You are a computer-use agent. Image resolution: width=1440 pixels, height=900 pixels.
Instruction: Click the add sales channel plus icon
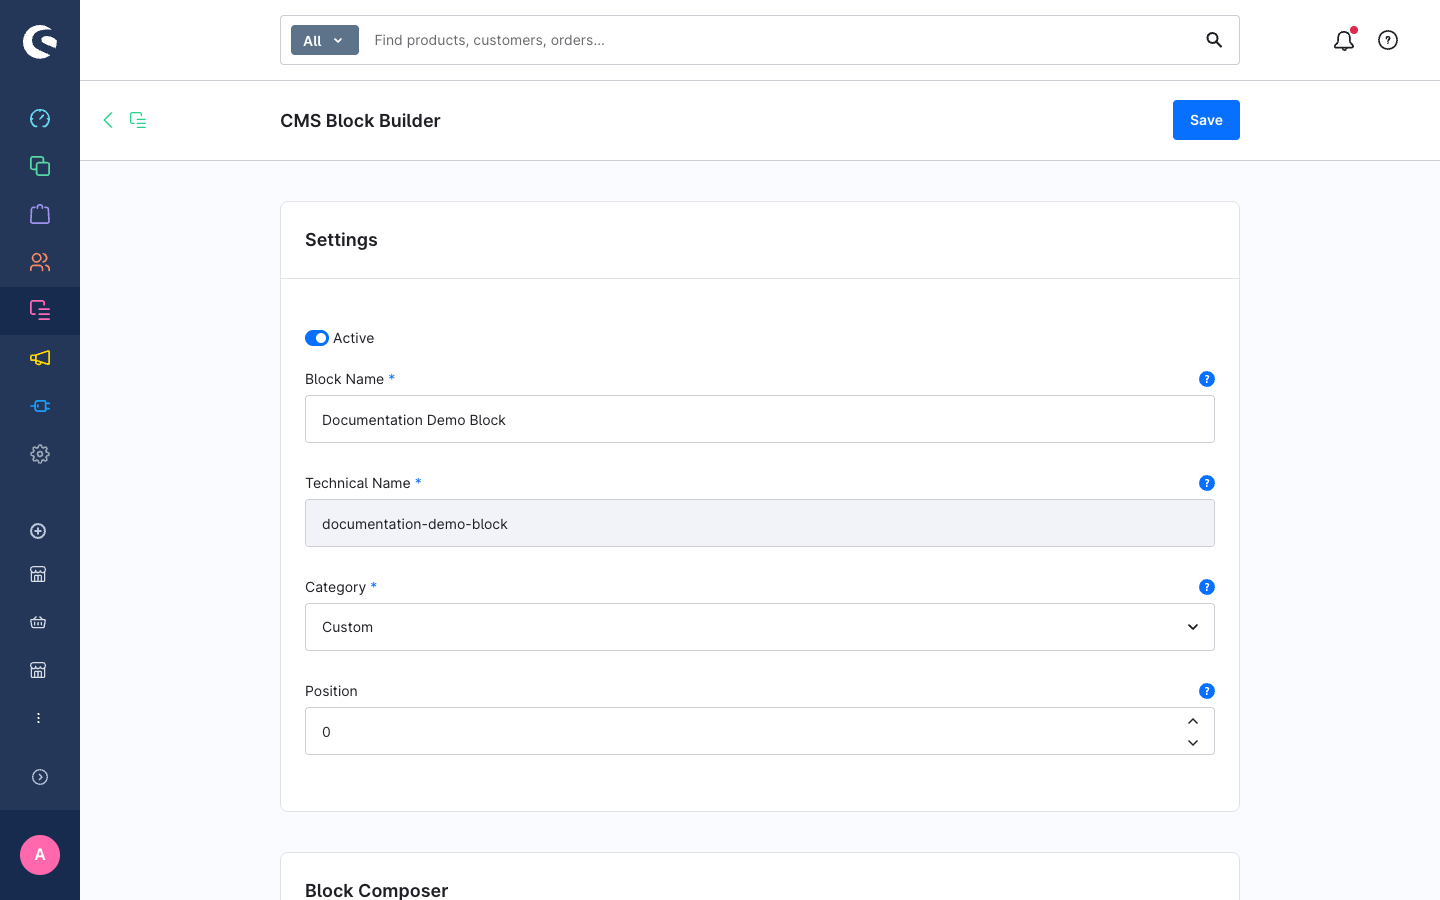coord(38,531)
